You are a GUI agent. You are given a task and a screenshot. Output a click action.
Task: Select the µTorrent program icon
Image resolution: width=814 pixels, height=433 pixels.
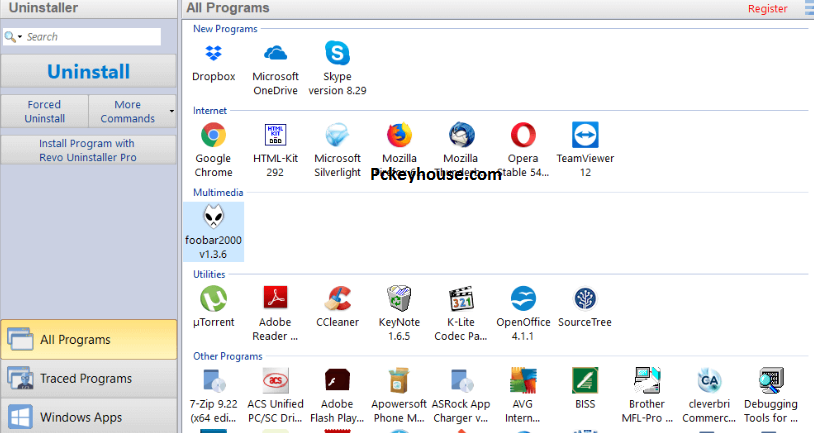pos(213,299)
